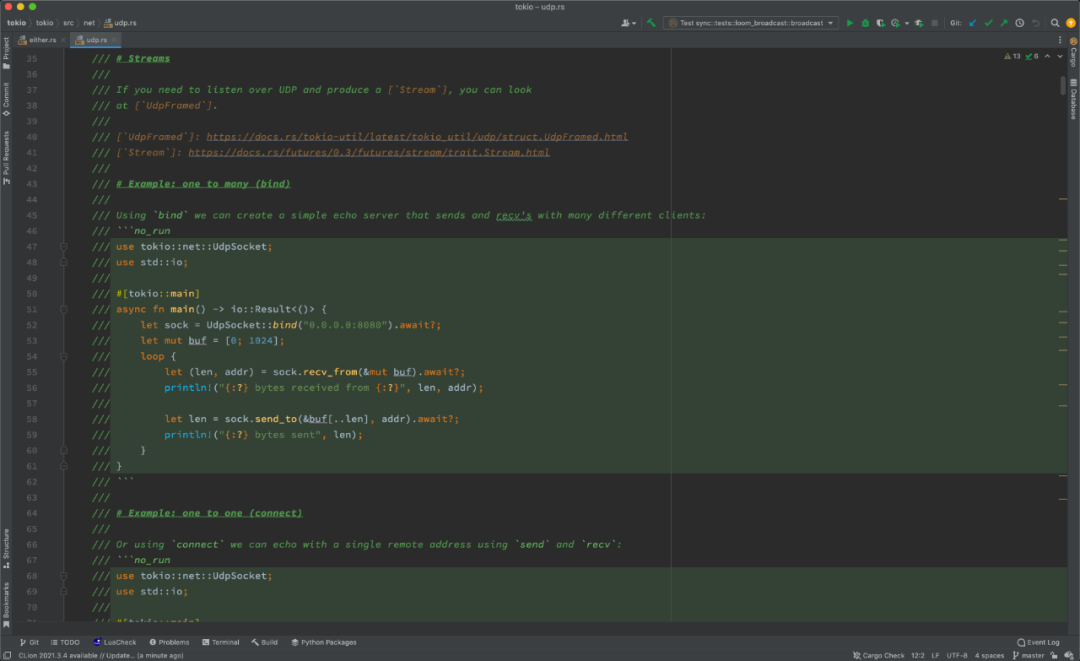Collapse the loop fold at line 54
Image resolution: width=1080 pixels, height=661 pixels.
pyautogui.click(x=63, y=357)
